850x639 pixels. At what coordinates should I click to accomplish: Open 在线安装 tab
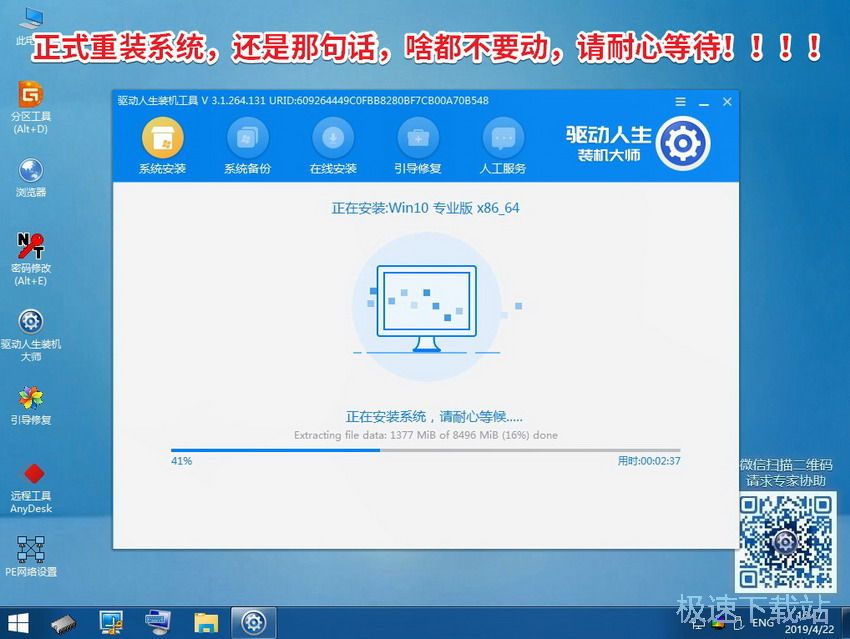click(x=333, y=147)
